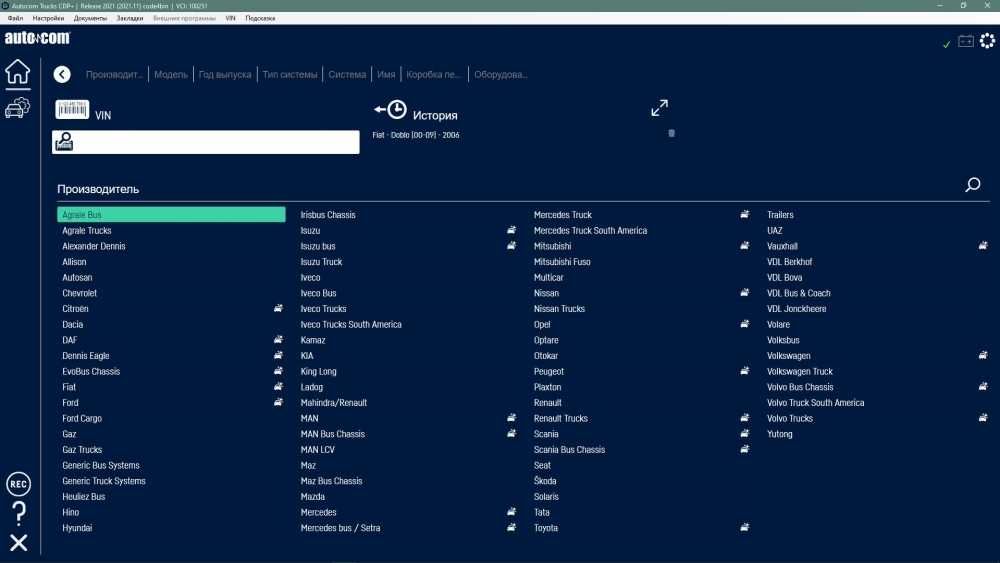
Task: Start recording with the REC button
Action: coord(18,484)
